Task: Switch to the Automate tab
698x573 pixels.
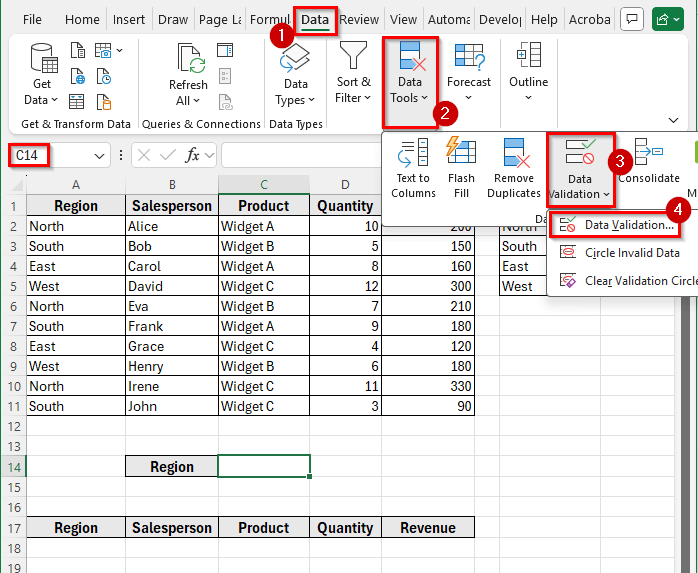Action: pyautogui.click(x=449, y=20)
